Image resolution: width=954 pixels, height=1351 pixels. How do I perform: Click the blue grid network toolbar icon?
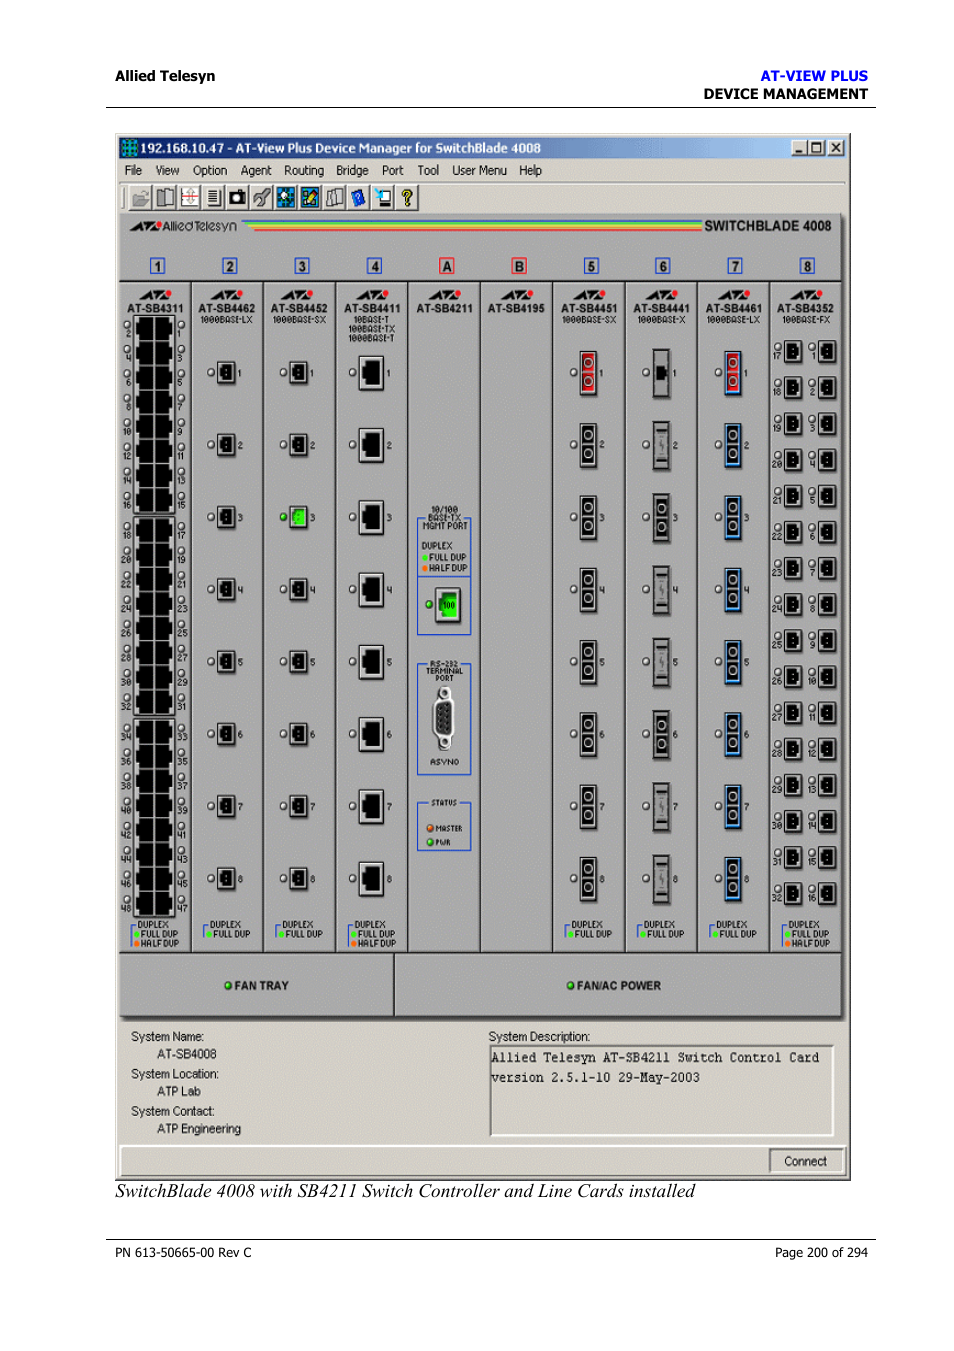tap(286, 198)
